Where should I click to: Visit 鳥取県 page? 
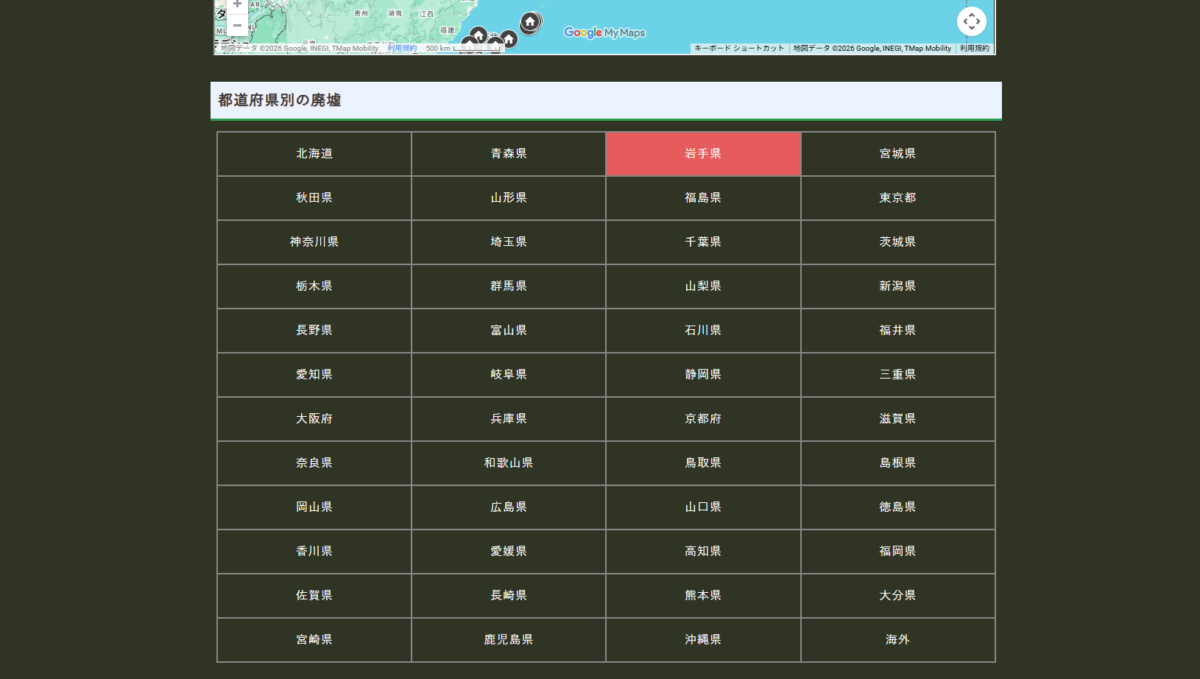(703, 463)
